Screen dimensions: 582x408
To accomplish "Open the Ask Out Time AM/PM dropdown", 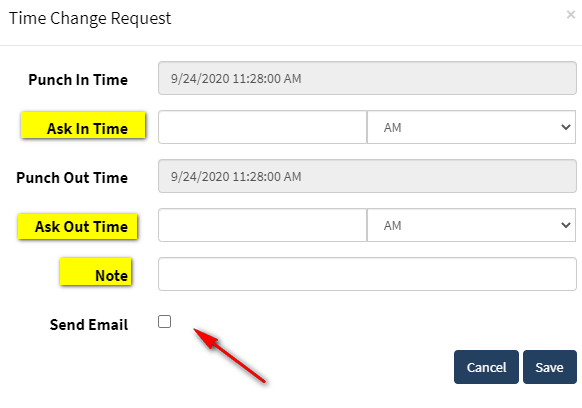I will [x=471, y=225].
